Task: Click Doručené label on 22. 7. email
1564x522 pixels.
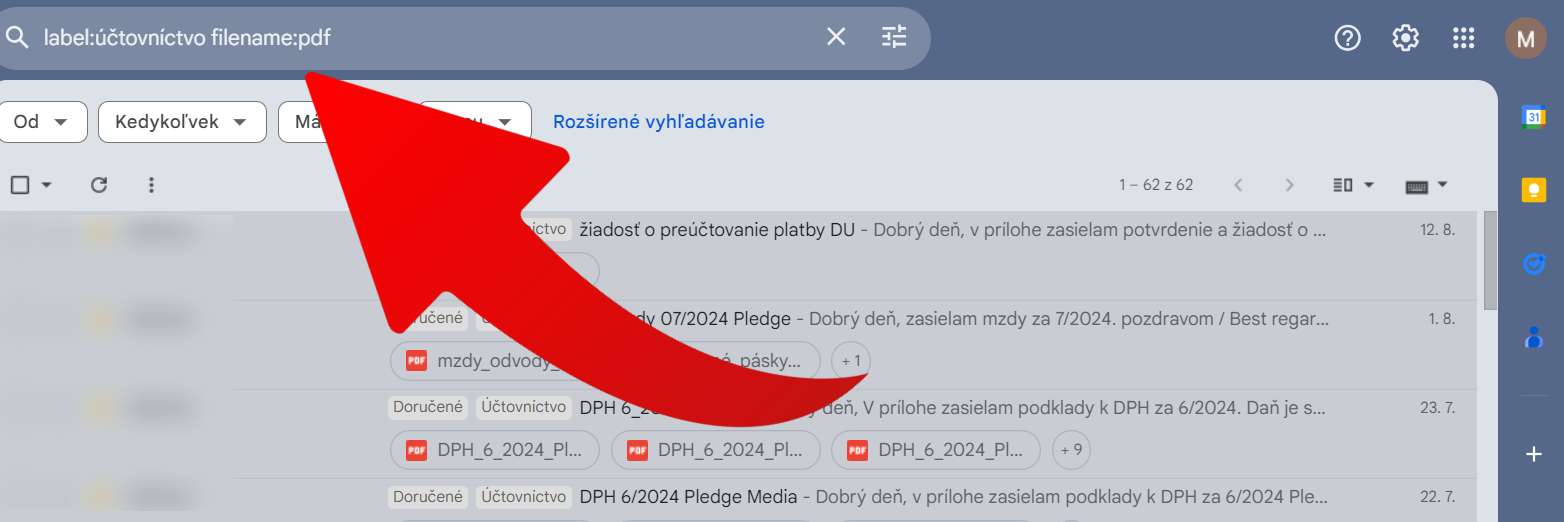Action: click(x=427, y=496)
